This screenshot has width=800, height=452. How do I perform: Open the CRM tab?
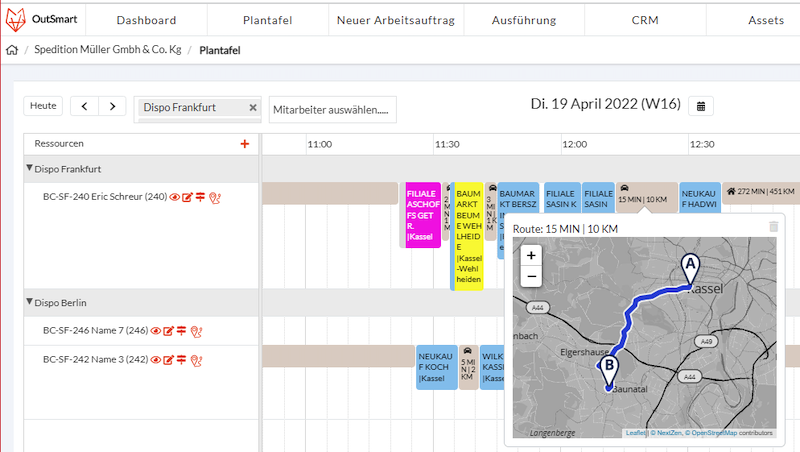coord(645,20)
